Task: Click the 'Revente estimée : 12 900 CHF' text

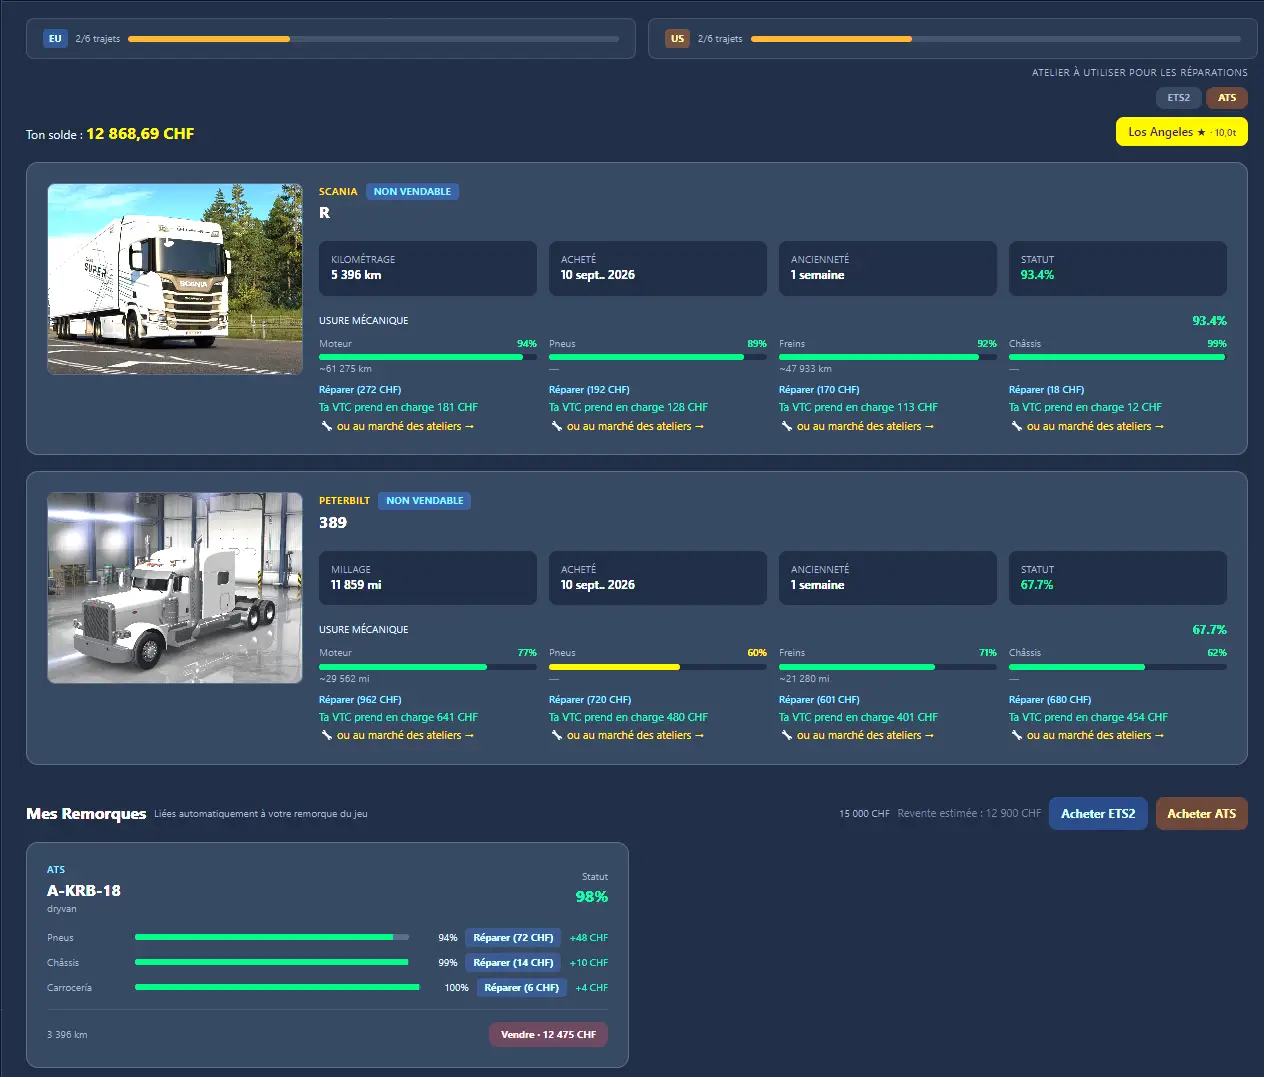Action: click(969, 814)
